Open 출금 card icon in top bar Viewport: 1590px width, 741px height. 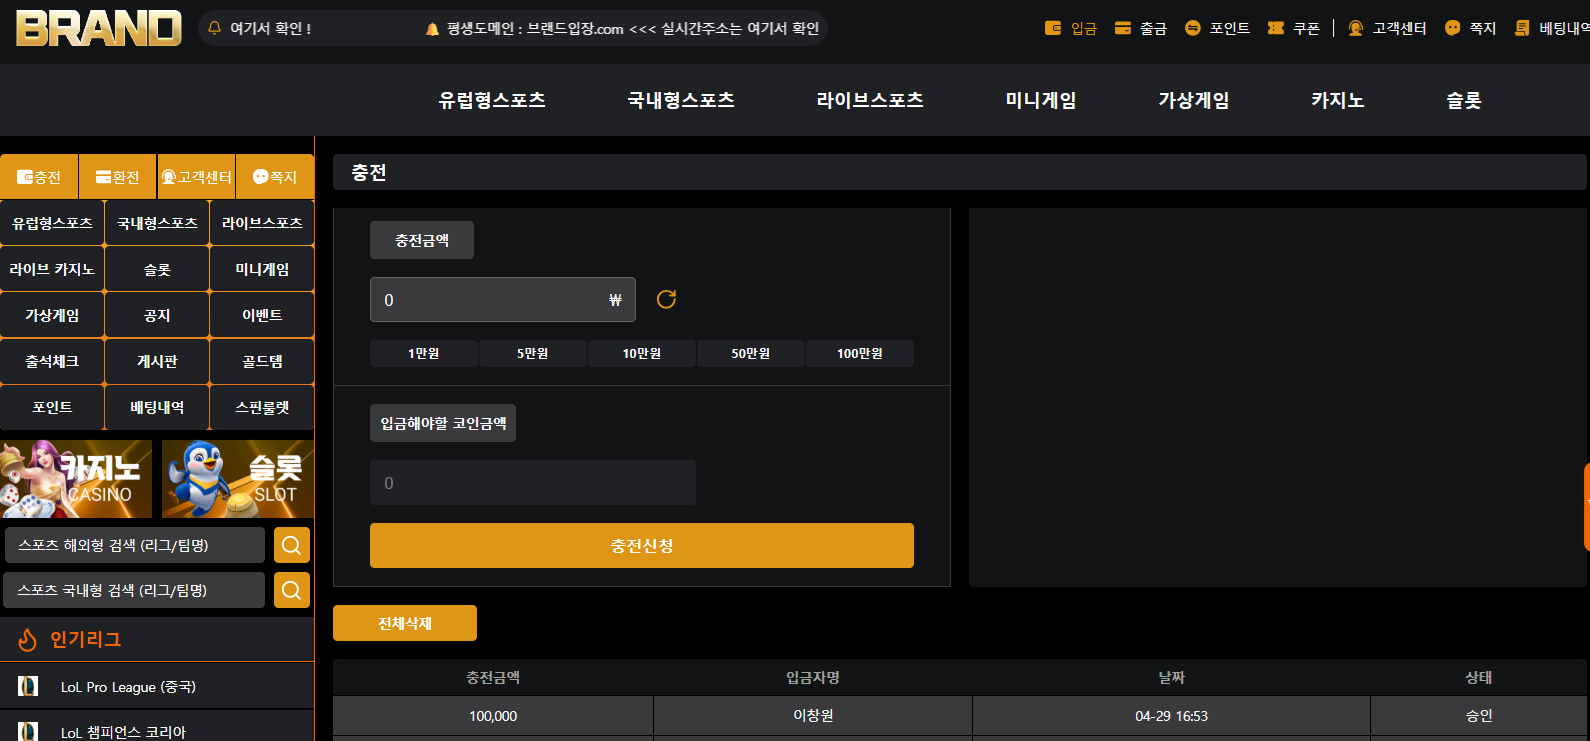1123,28
